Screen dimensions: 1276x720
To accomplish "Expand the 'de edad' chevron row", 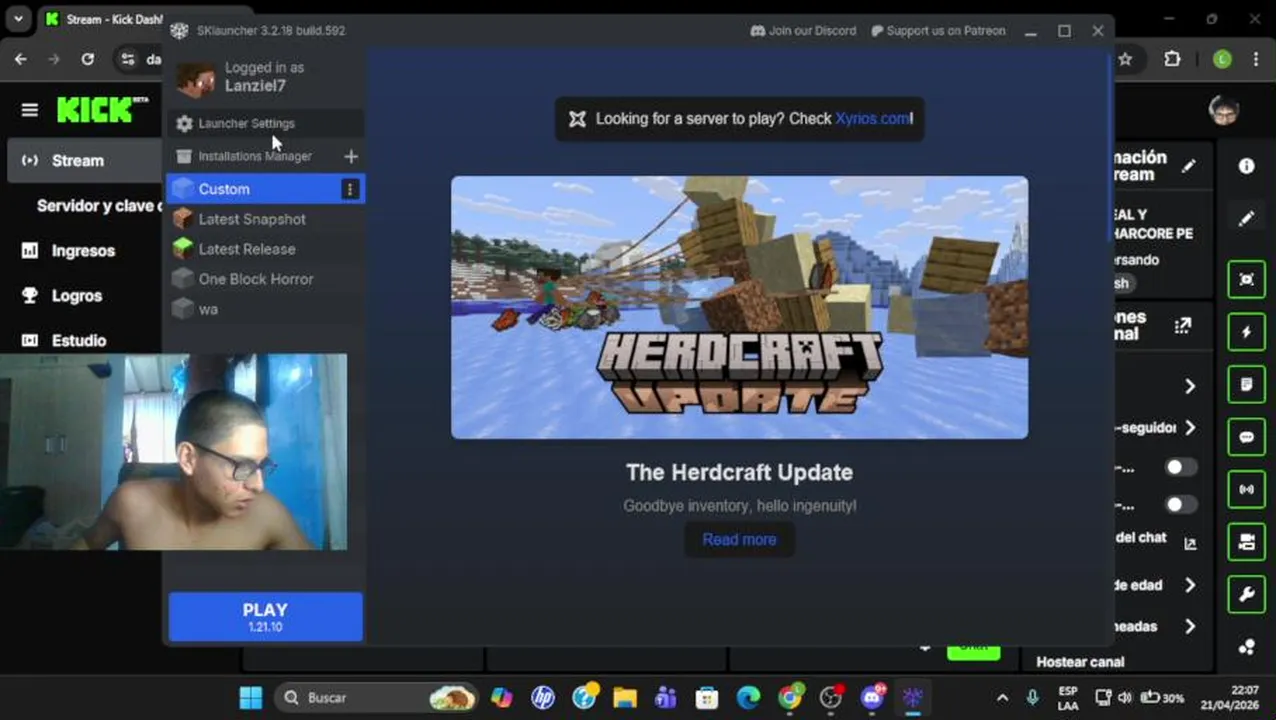I will (1189, 585).
